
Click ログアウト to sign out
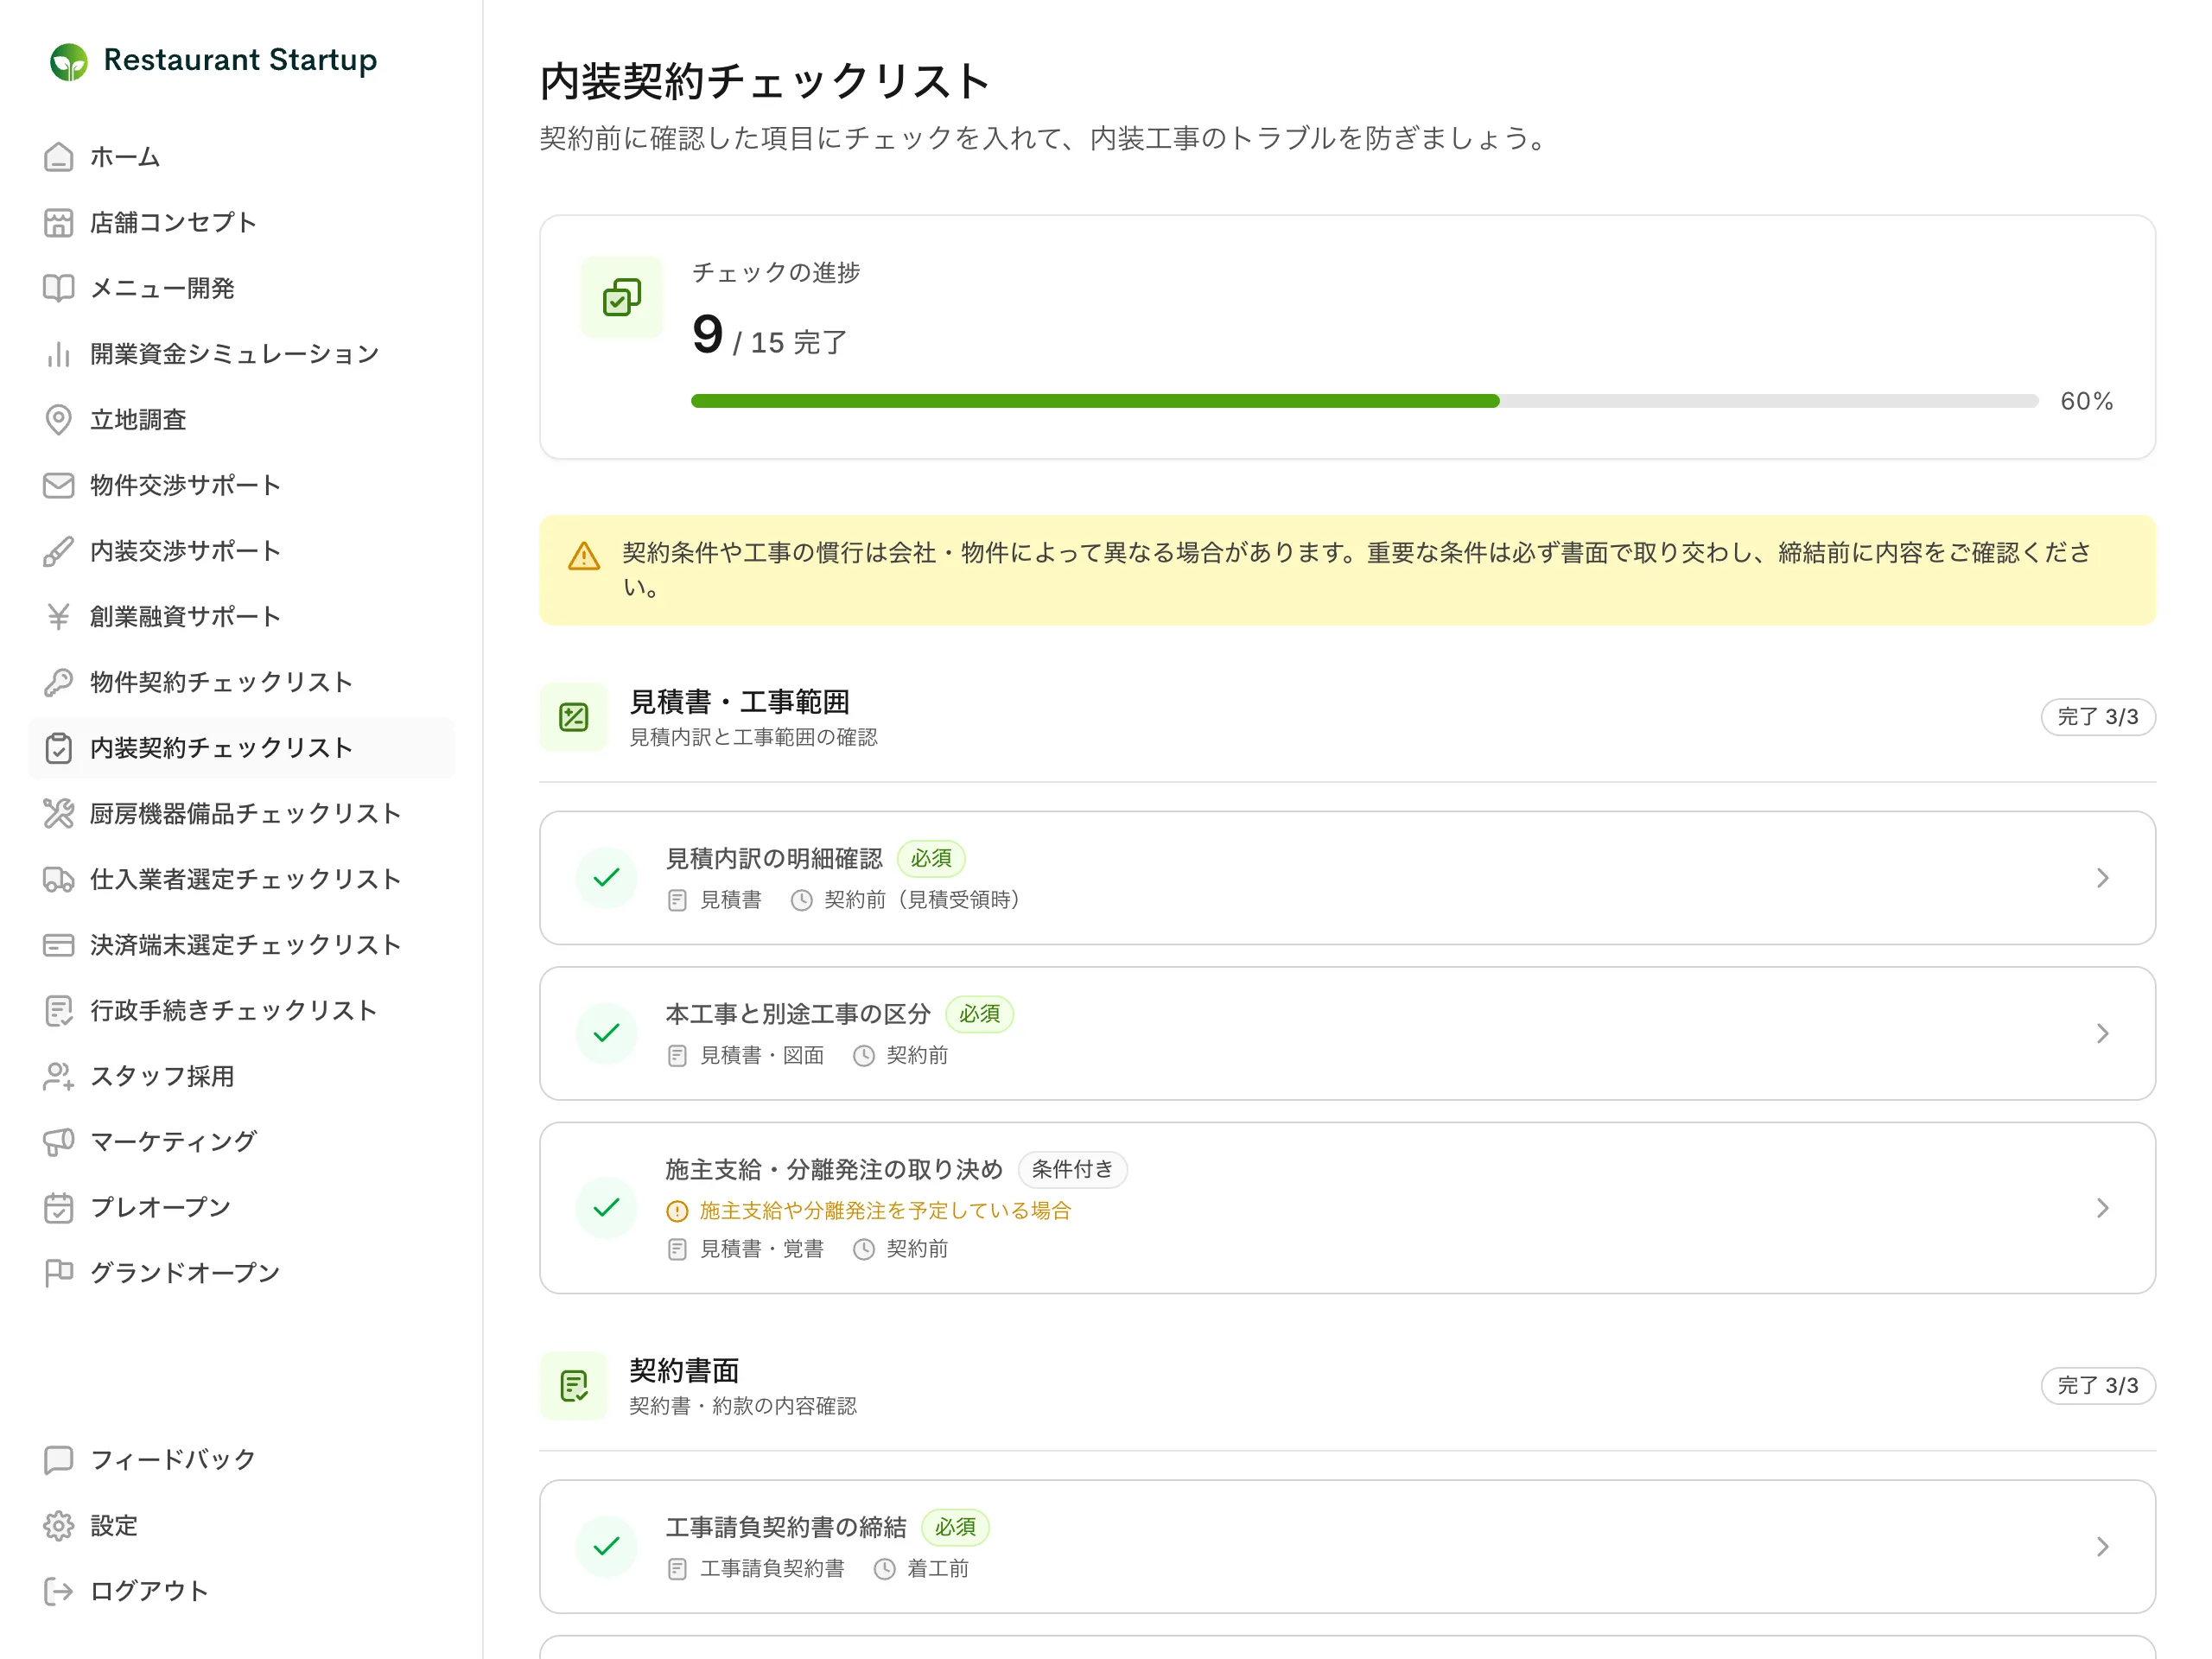241,1591
